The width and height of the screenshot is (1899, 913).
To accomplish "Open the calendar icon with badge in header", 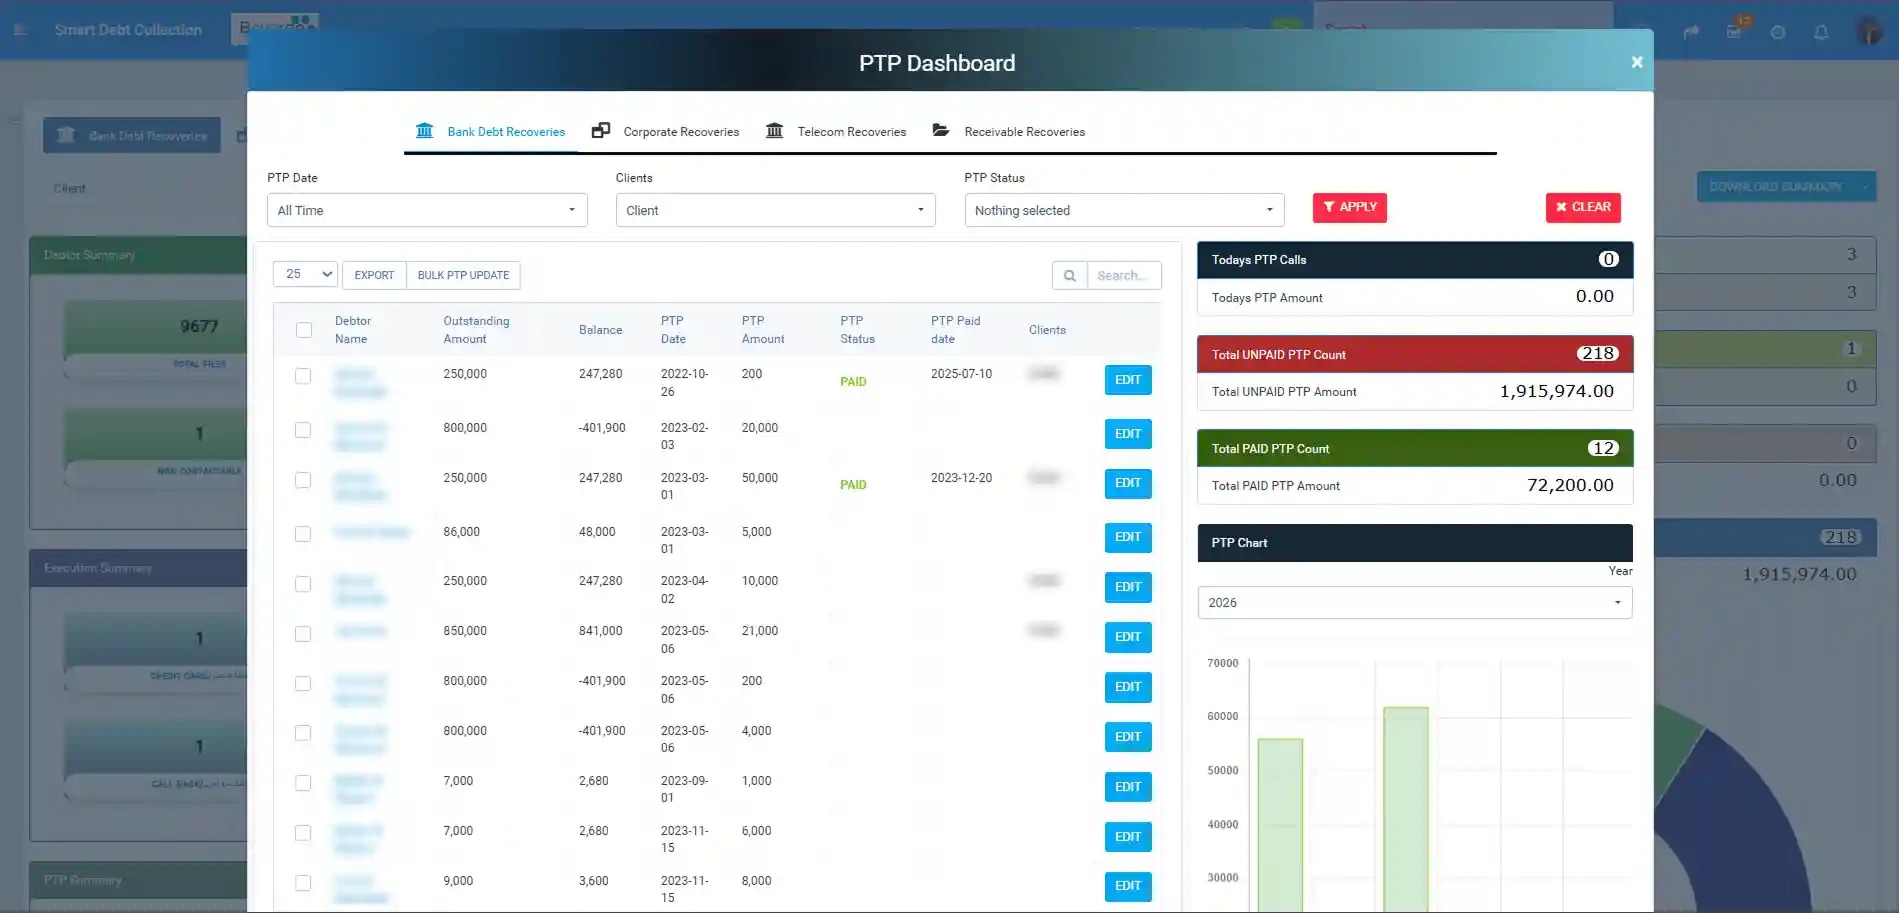I will 1735,31.
